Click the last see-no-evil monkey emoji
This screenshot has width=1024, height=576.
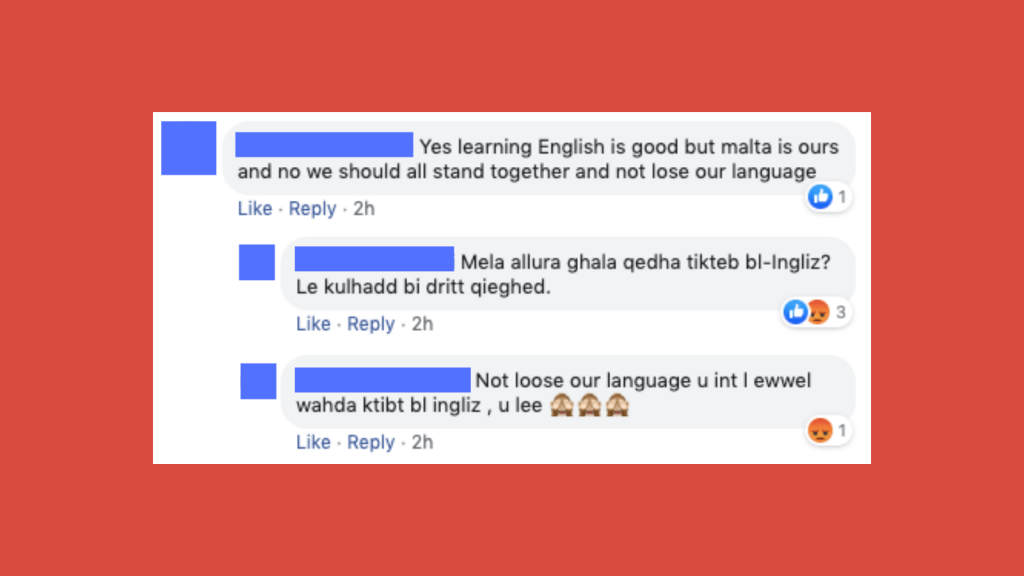pos(617,405)
